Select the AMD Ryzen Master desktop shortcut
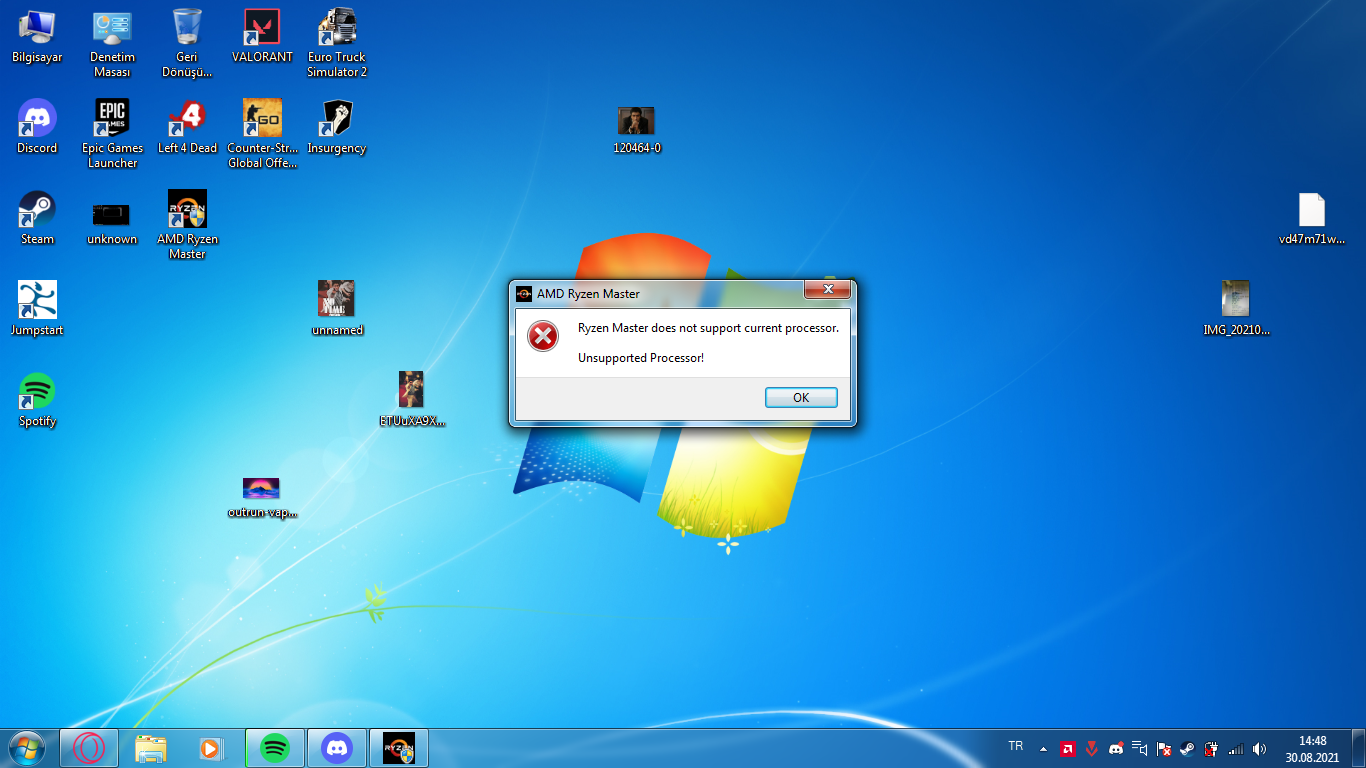Image resolution: width=1366 pixels, height=768 pixels. pos(187,225)
